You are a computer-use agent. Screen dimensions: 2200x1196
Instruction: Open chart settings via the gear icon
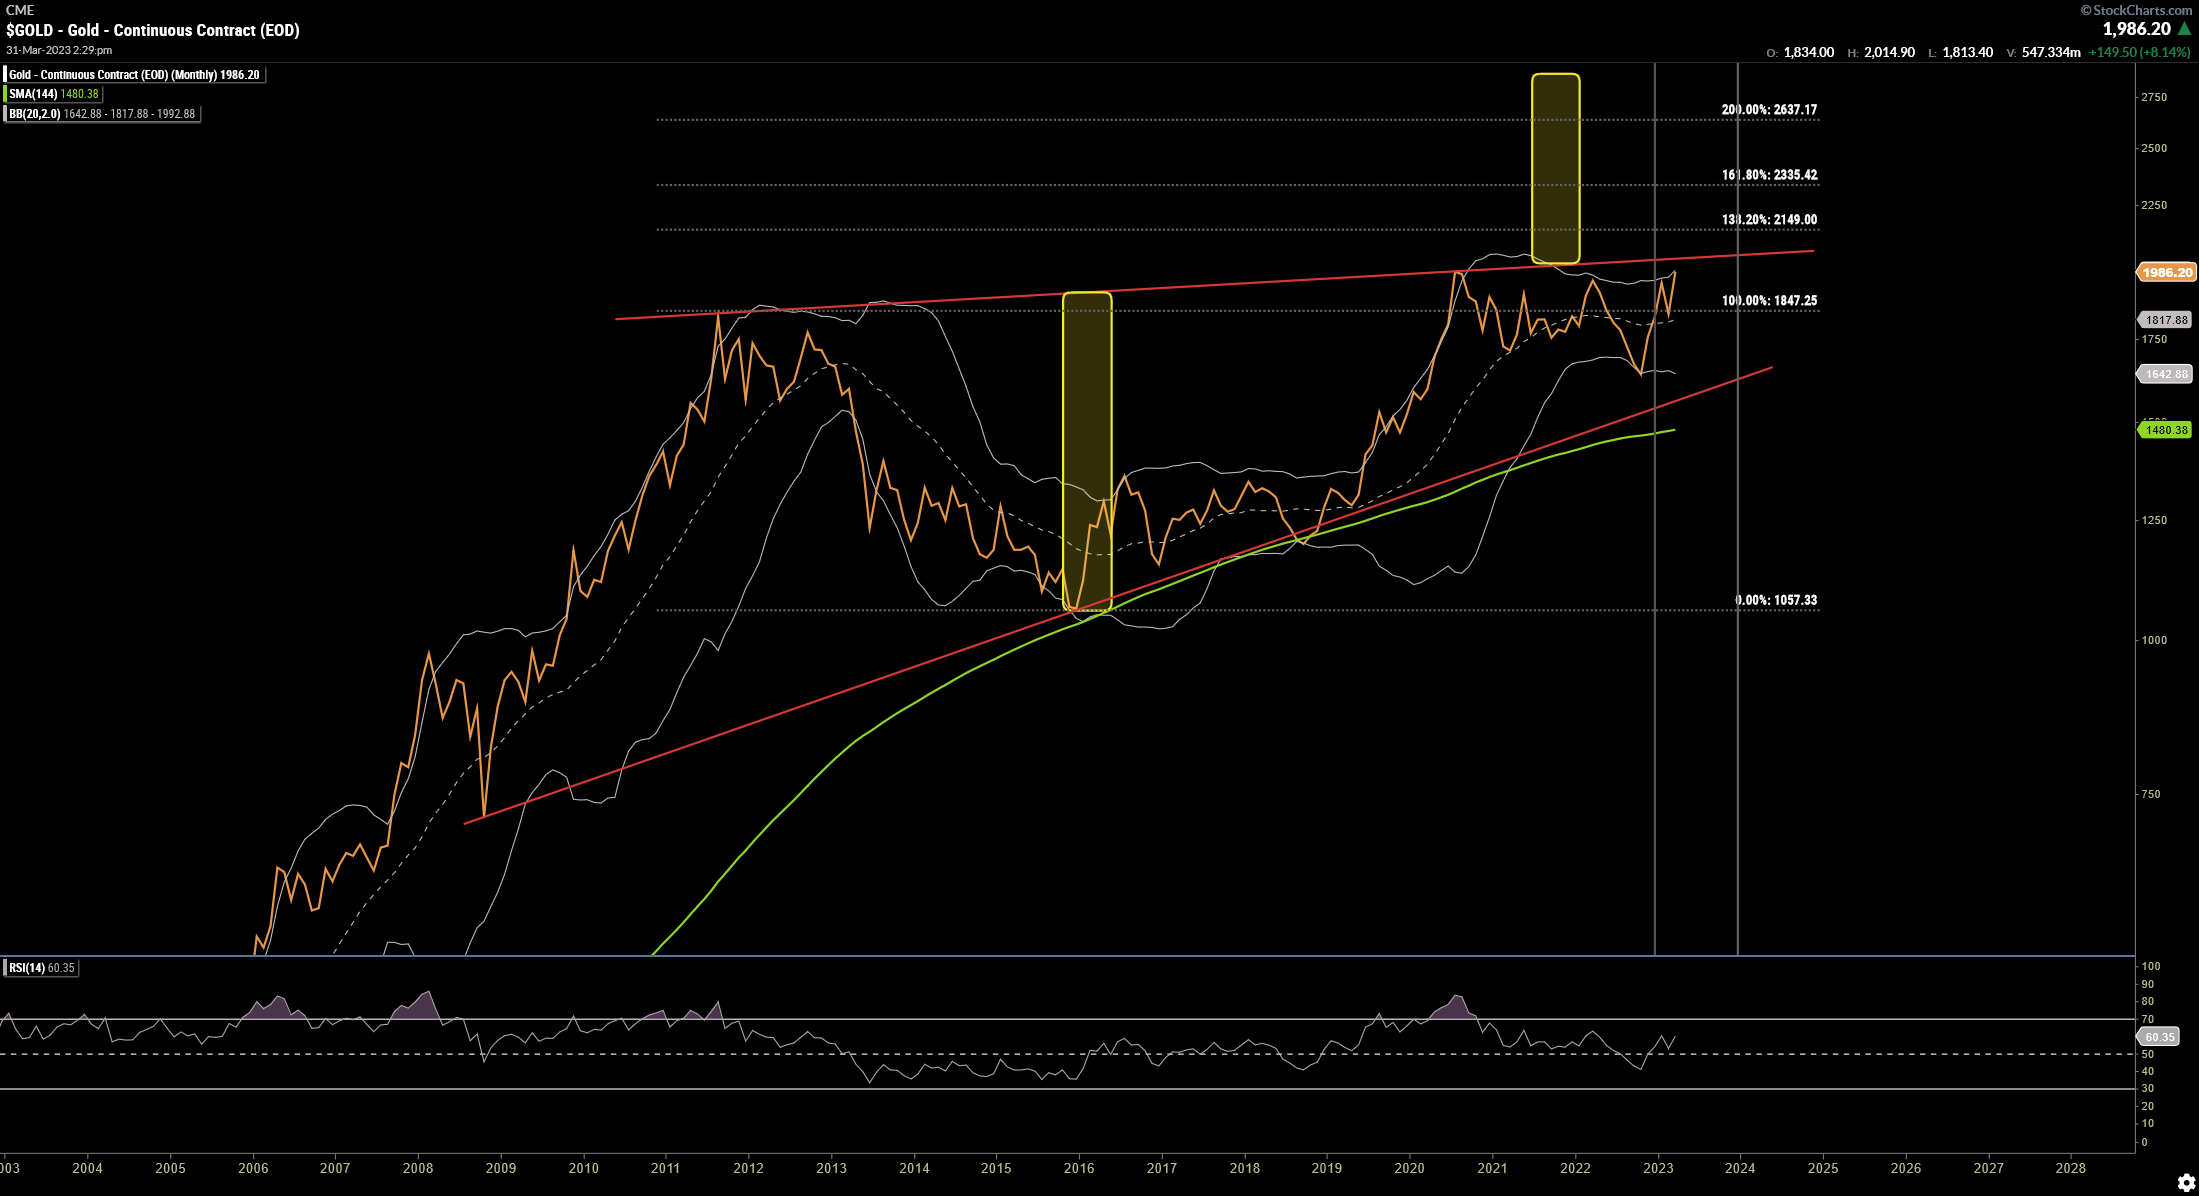pyautogui.click(x=2186, y=1183)
